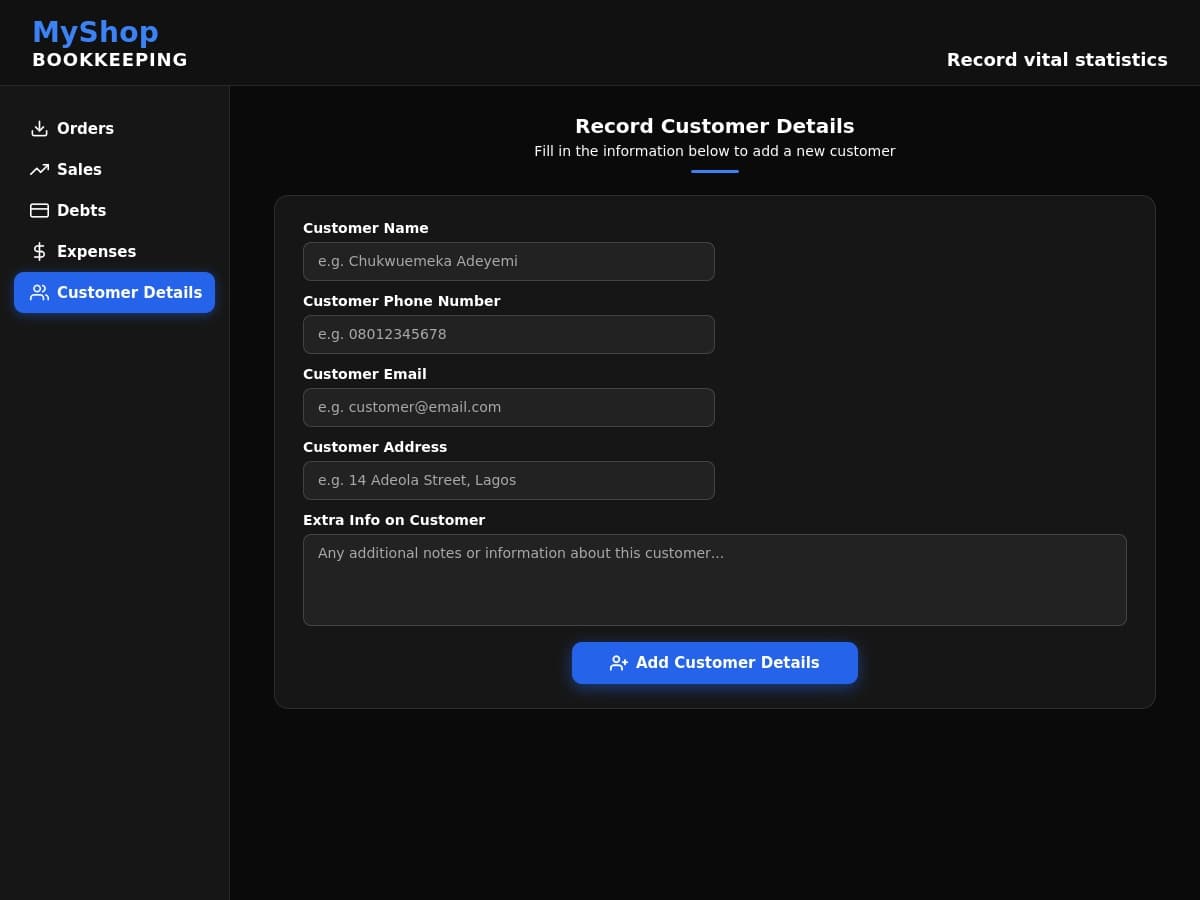Open the Orders section
Image resolution: width=1200 pixels, height=900 pixels.
click(85, 128)
